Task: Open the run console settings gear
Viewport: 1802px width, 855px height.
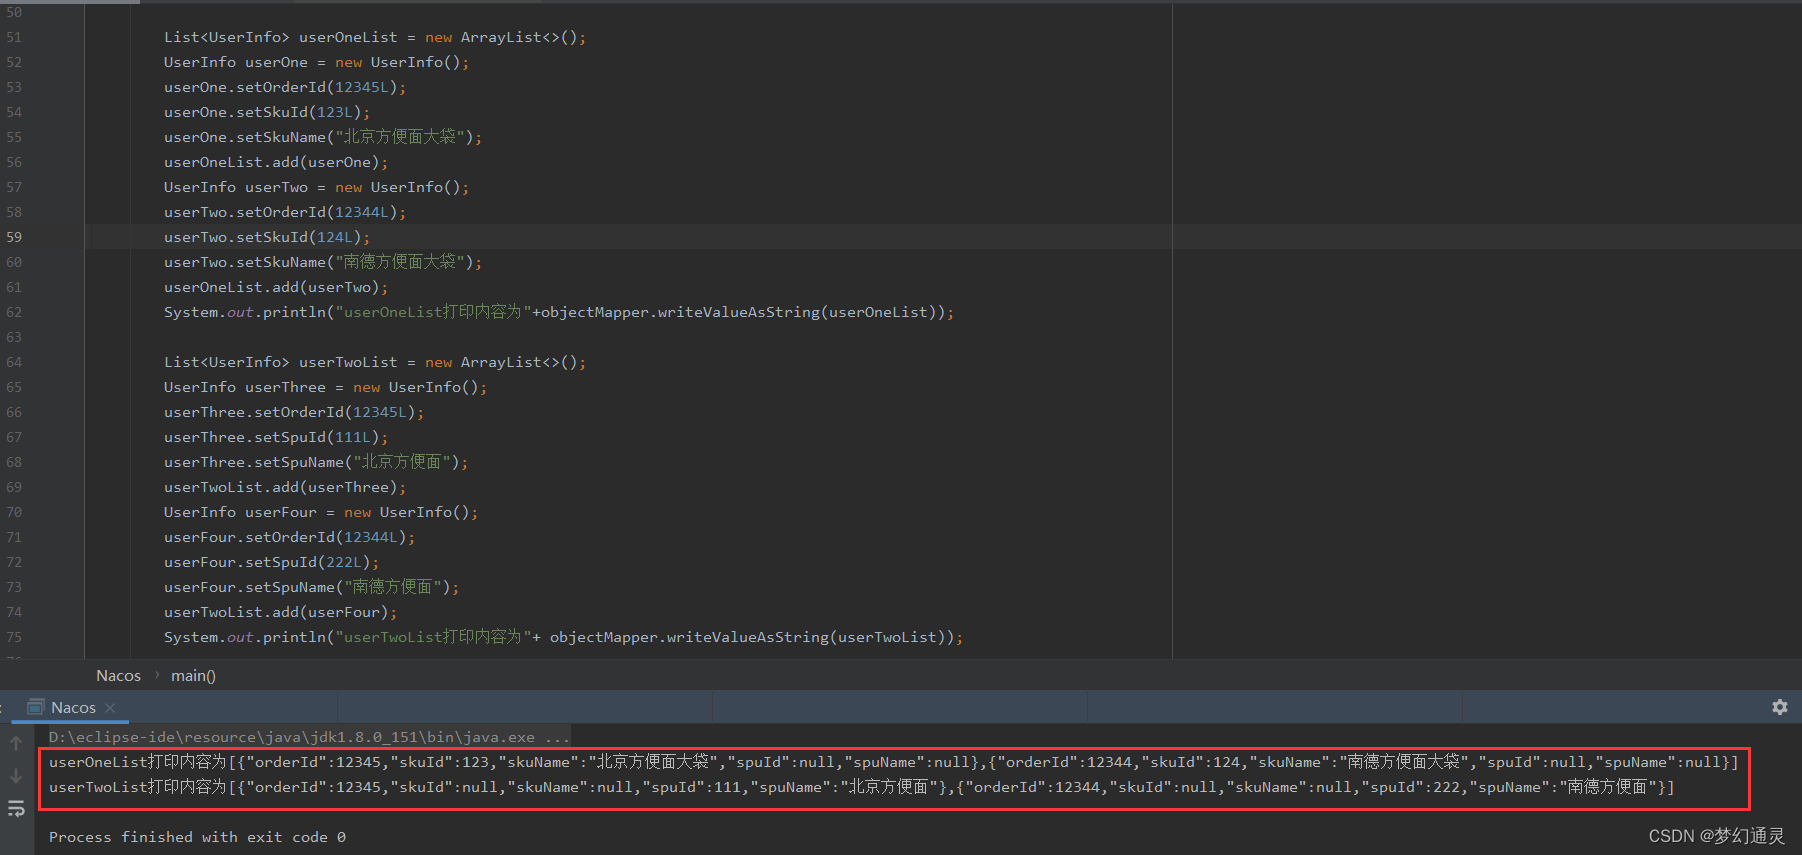Action: pyautogui.click(x=1779, y=707)
